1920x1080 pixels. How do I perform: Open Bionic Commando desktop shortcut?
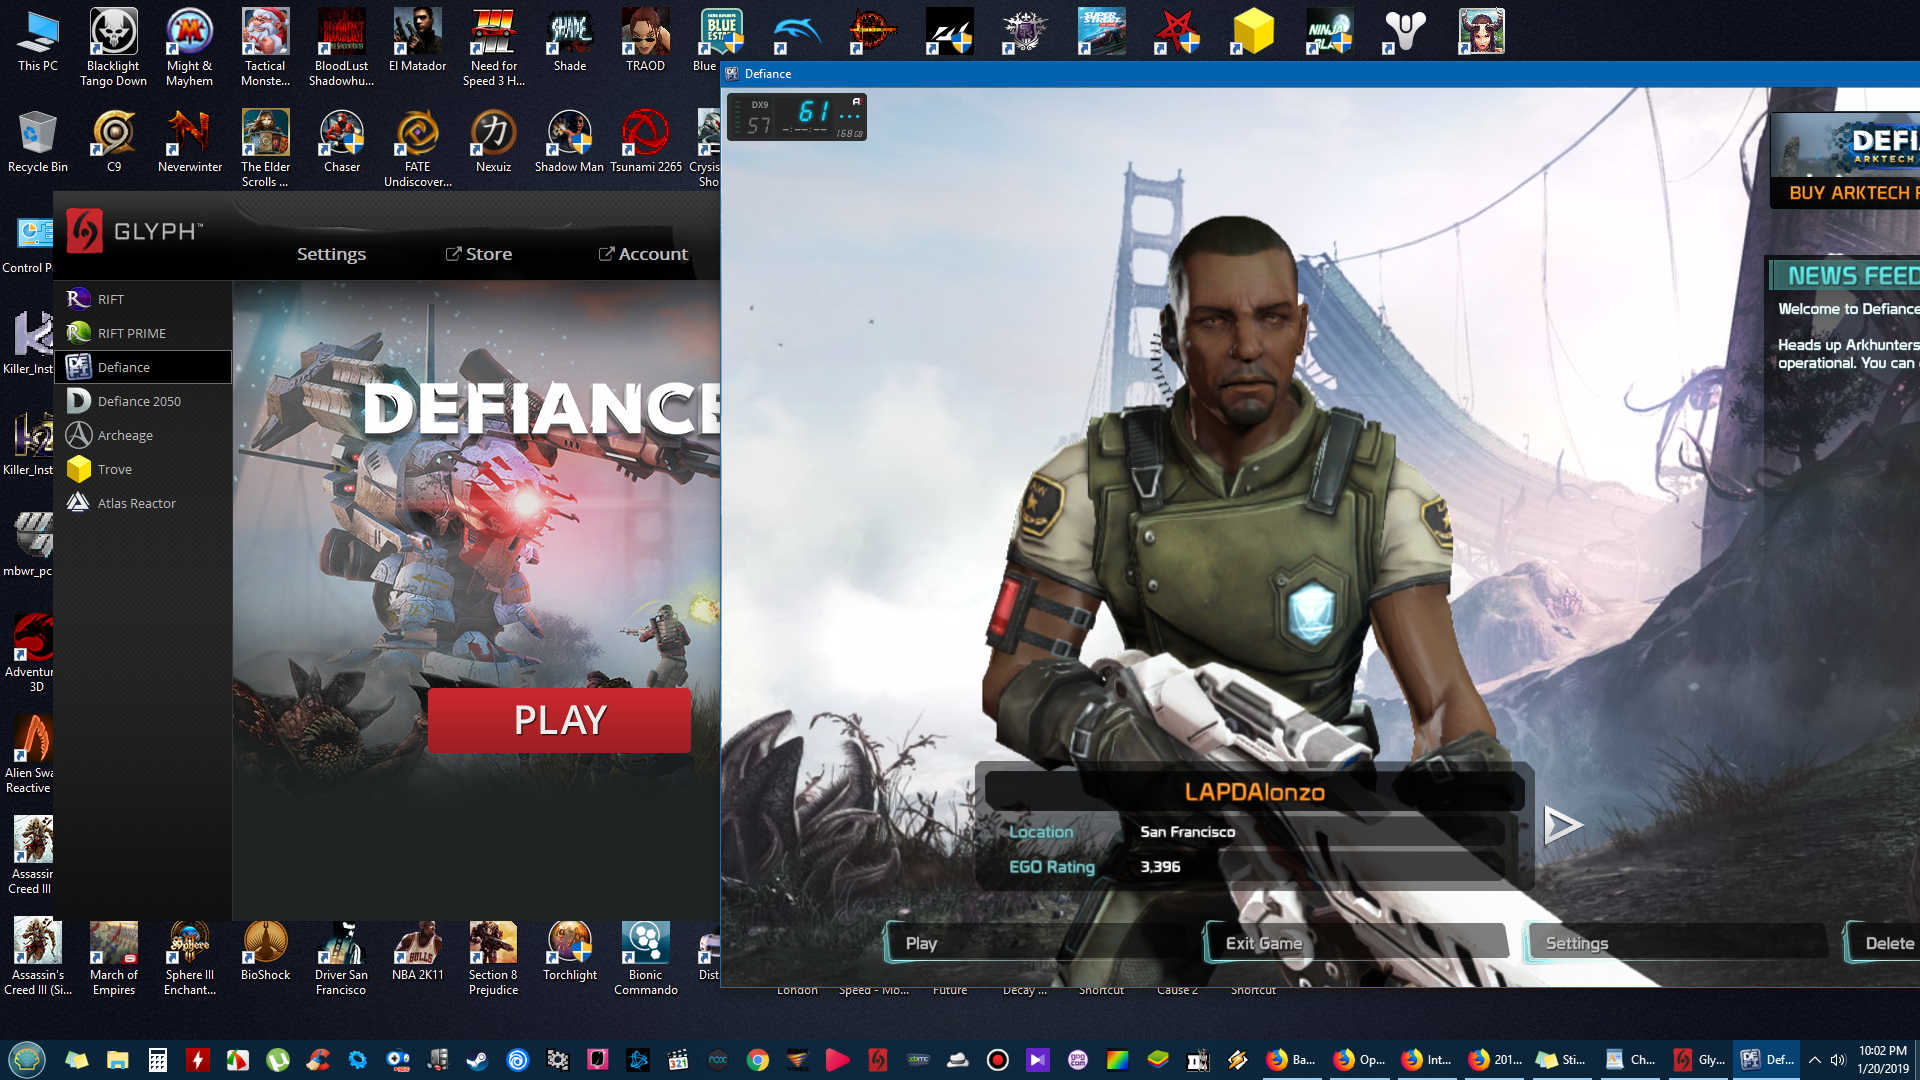point(645,959)
